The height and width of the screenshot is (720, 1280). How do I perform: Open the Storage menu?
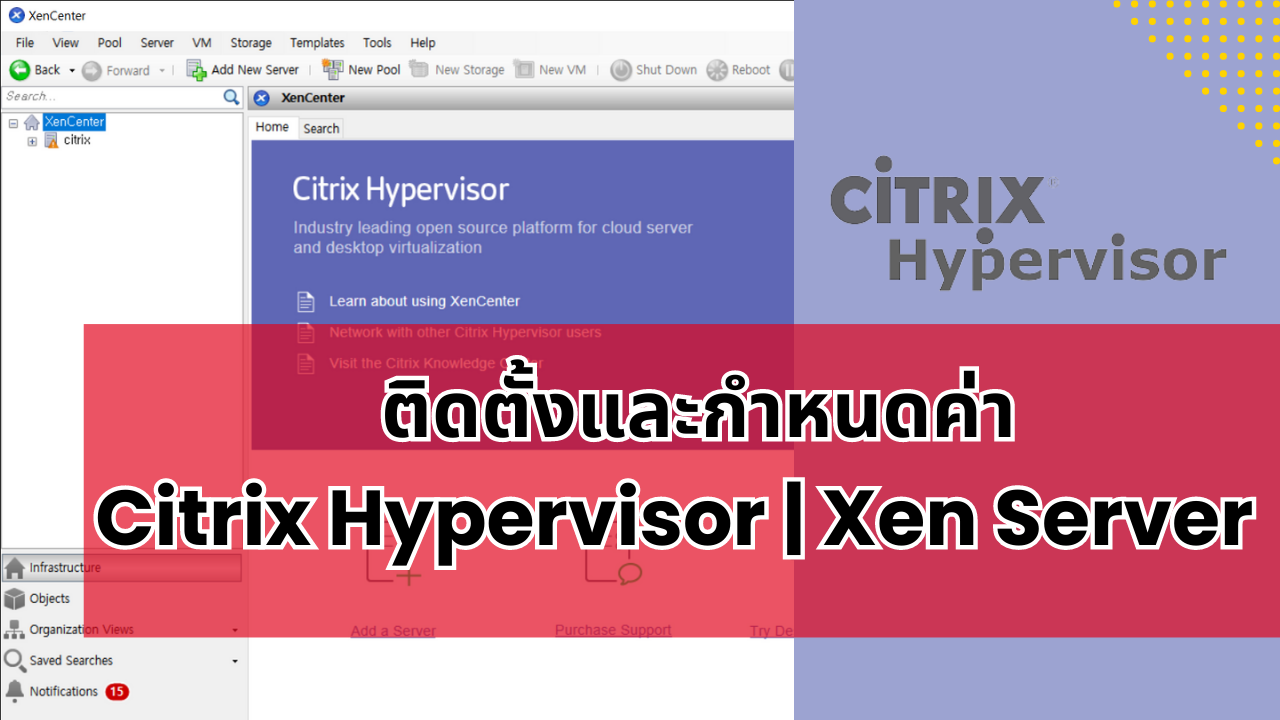[251, 43]
